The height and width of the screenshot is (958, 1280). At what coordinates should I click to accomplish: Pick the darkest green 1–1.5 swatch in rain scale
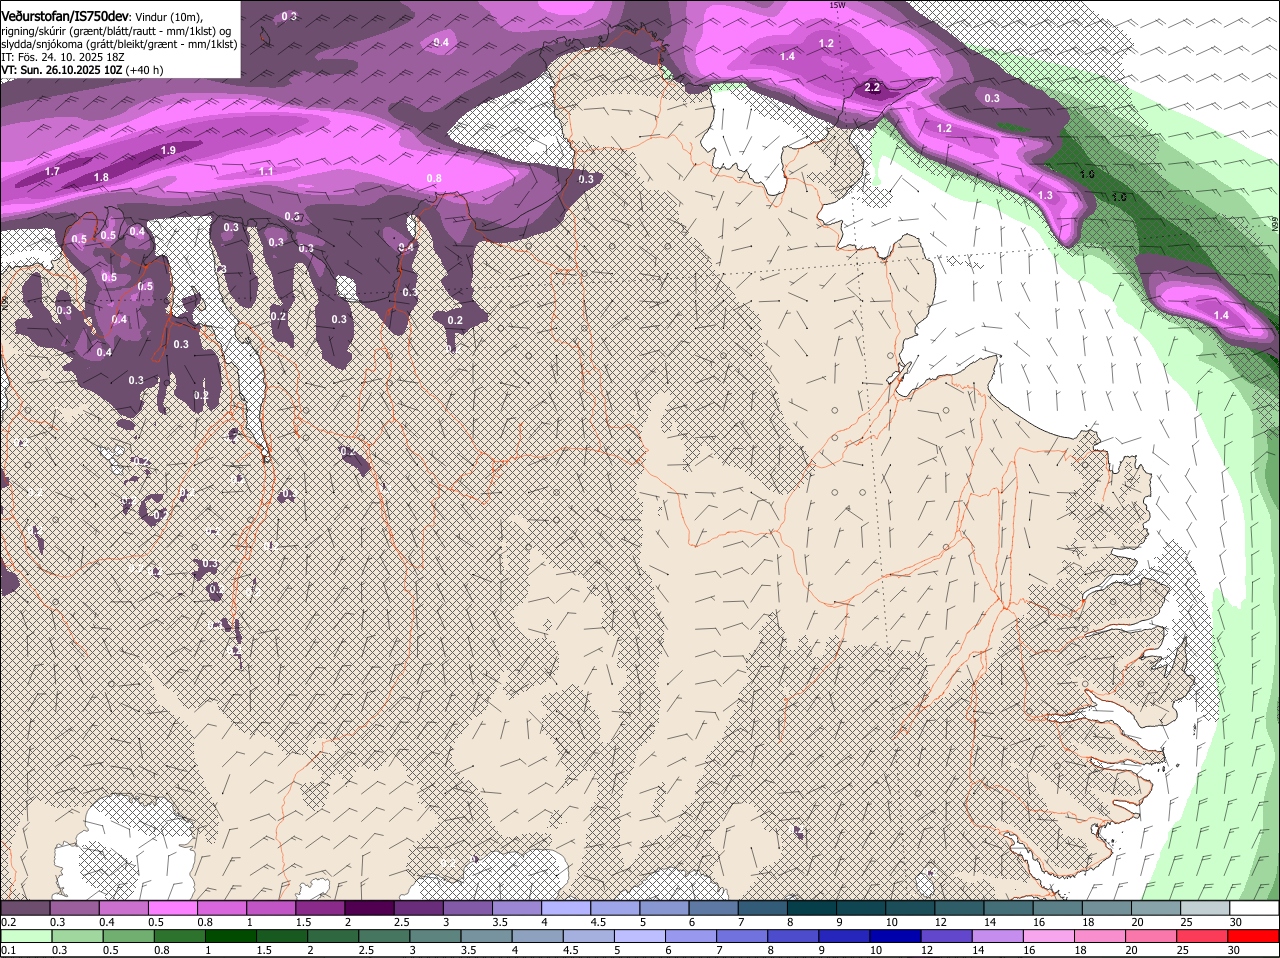point(231,936)
